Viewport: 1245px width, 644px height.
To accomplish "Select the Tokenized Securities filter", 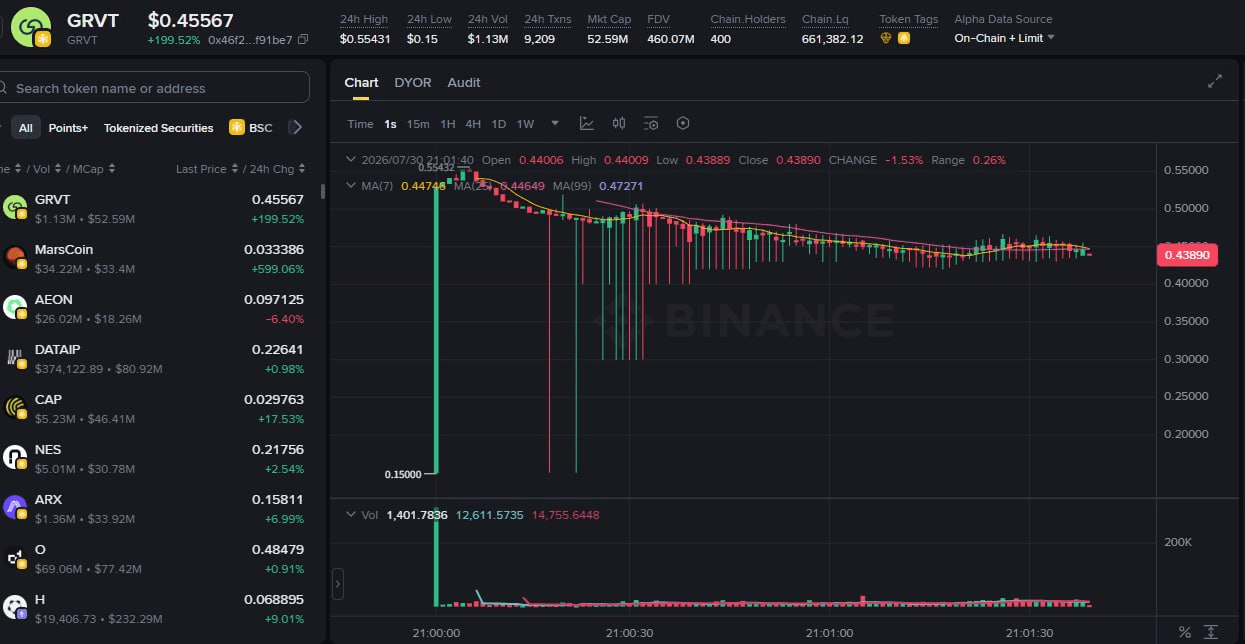I will pos(159,128).
